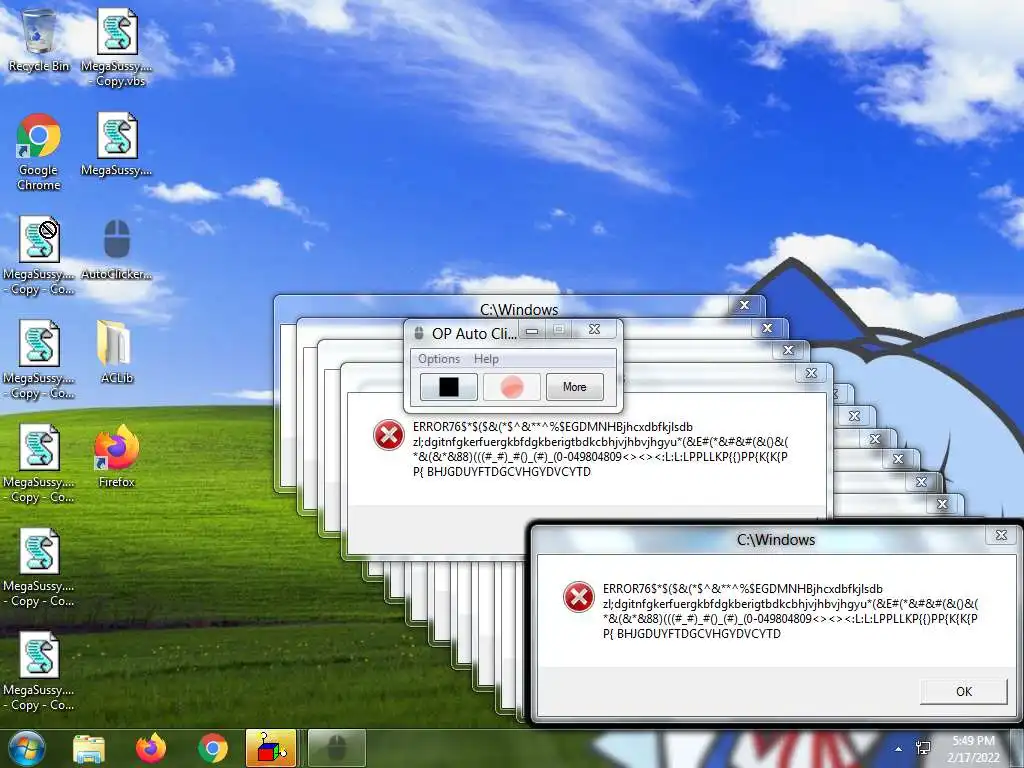Screen dimensions: 1024x768
Task: Show hidden system tray icons arrow
Action: tap(899, 749)
